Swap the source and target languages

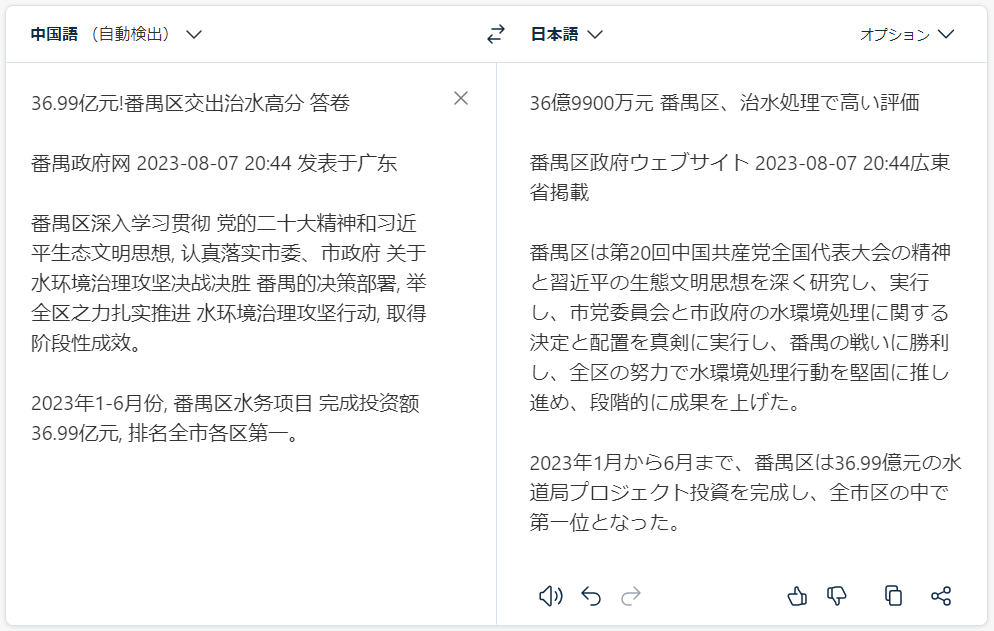coord(496,34)
